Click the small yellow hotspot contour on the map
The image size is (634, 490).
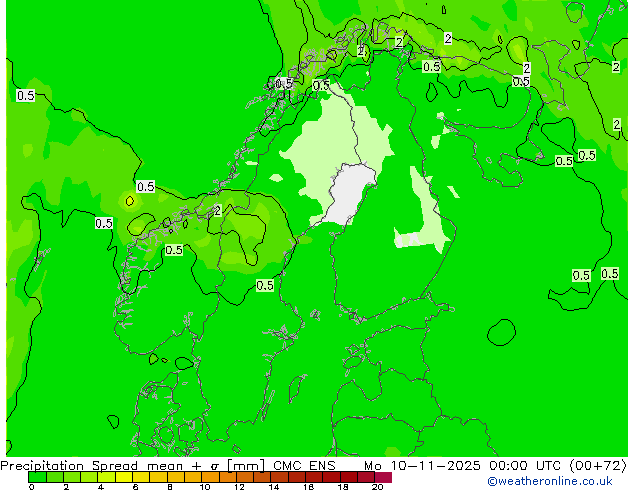pyautogui.click(x=129, y=201)
